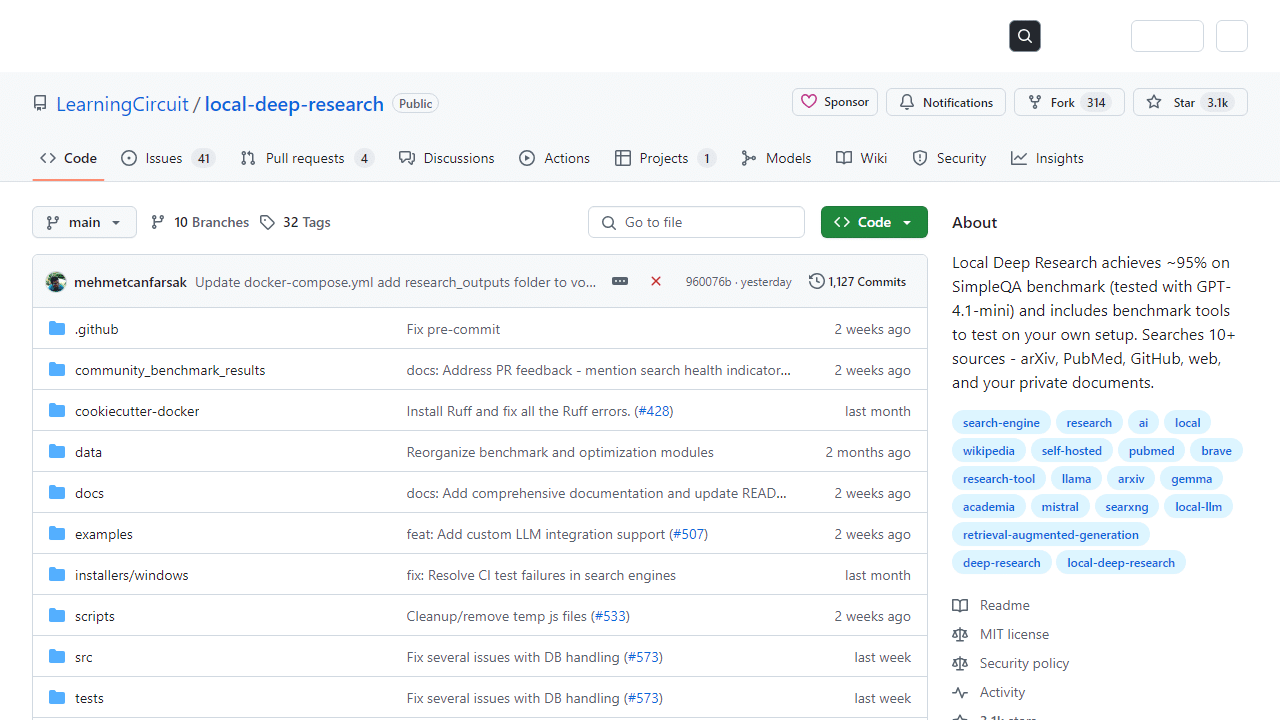Expand the commit message ellipsis
Screen dimensions: 1280x720
620,282
